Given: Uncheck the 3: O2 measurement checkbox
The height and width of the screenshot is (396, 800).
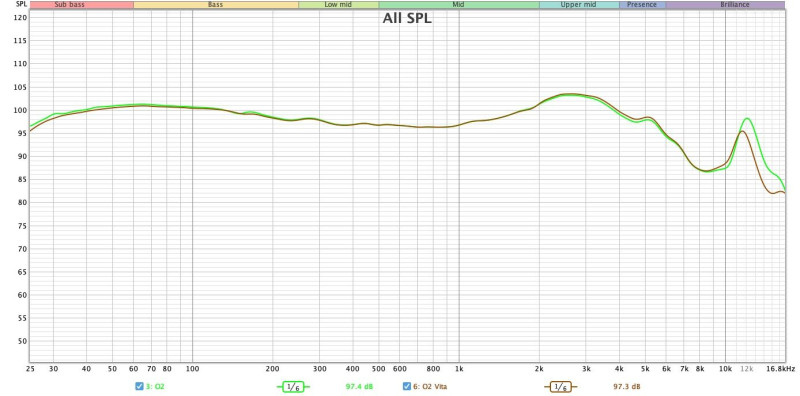Looking at the screenshot, I should tap(139, 386).
